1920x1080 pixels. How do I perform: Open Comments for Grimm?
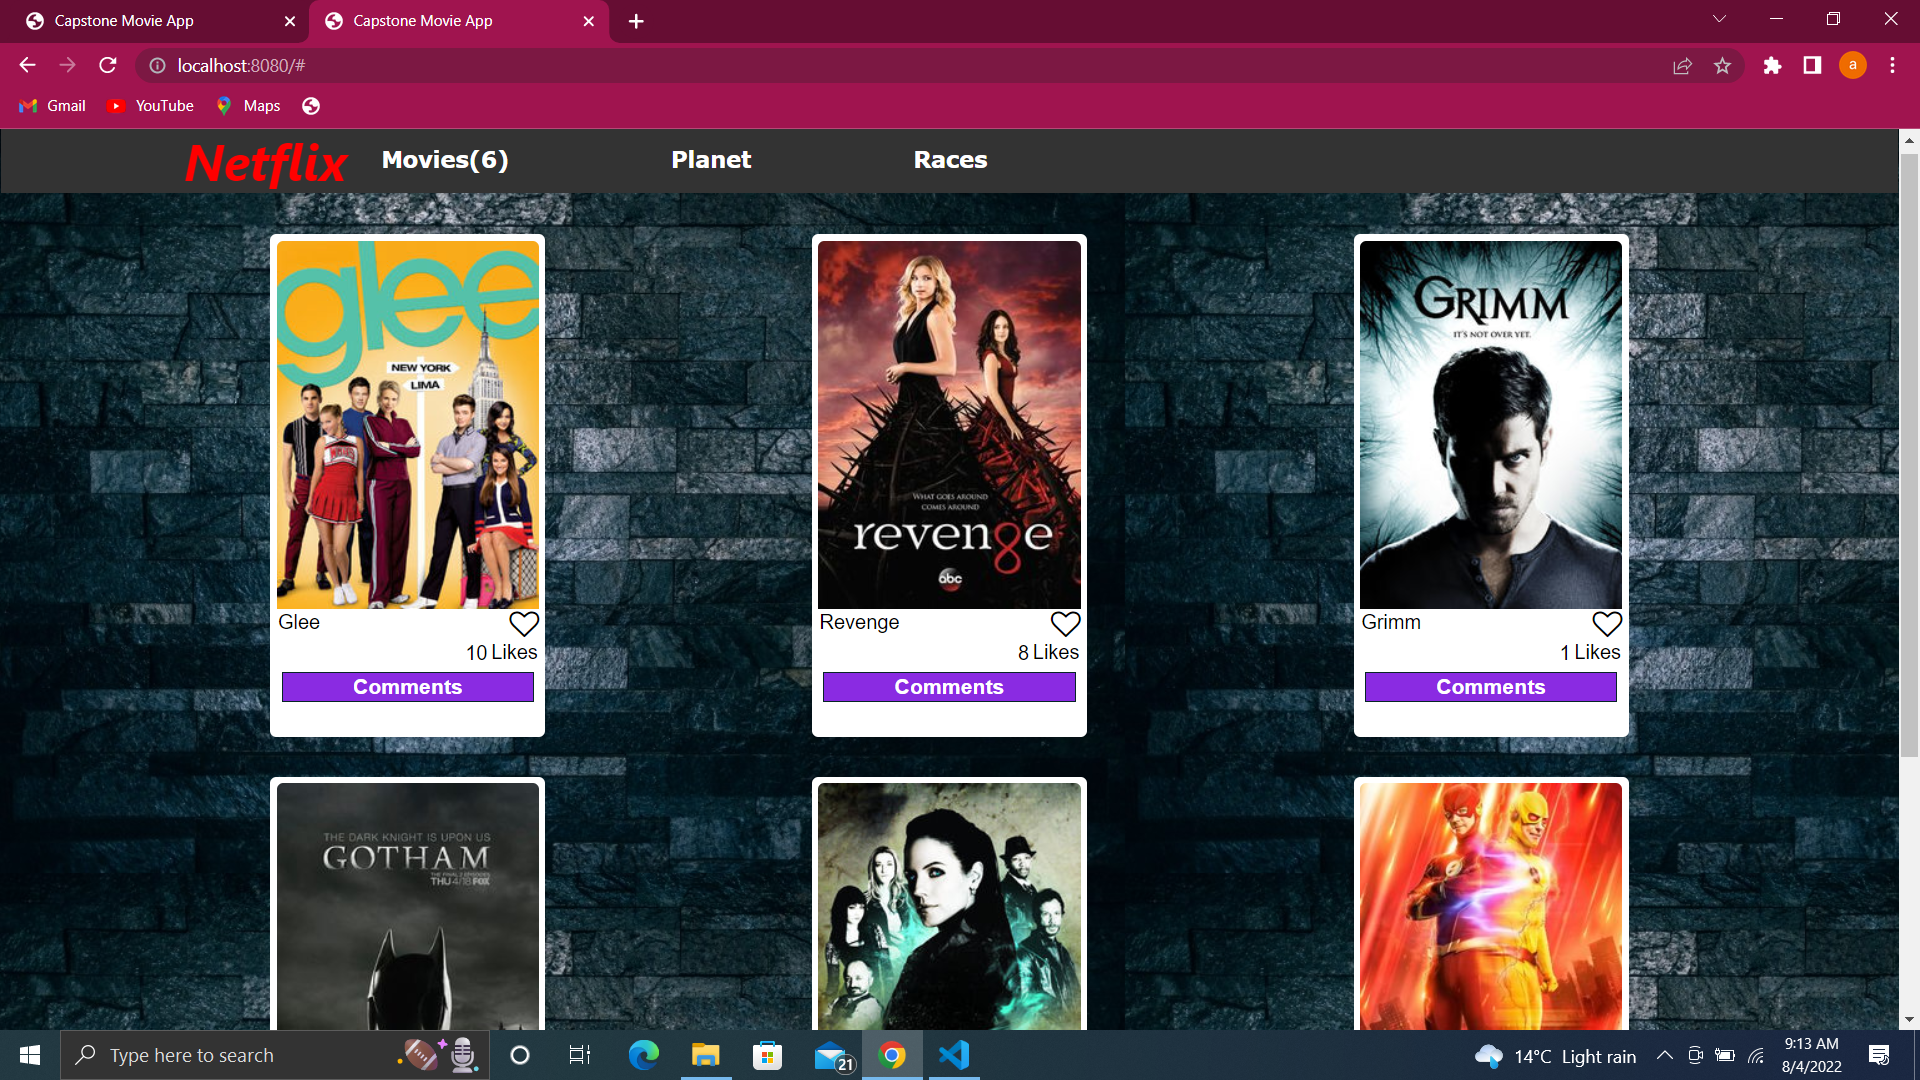pos(1490,687)
